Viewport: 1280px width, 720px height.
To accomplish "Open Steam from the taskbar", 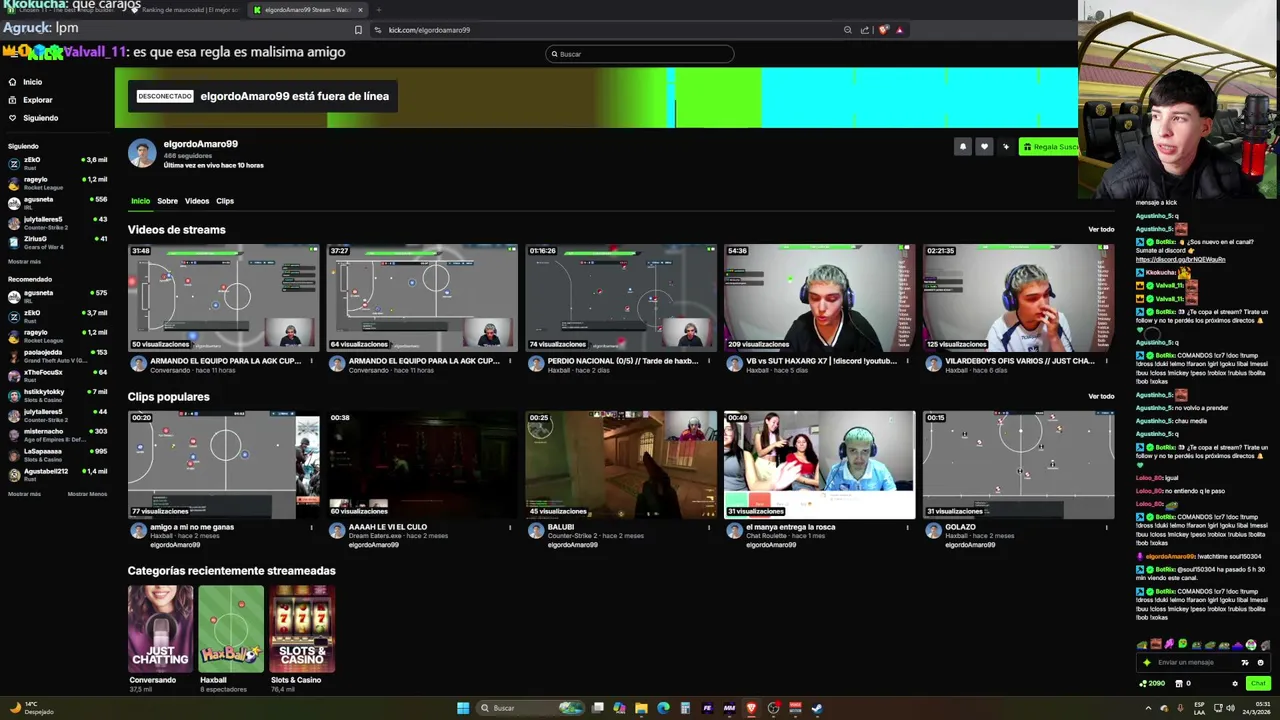I will coord(817,708).
